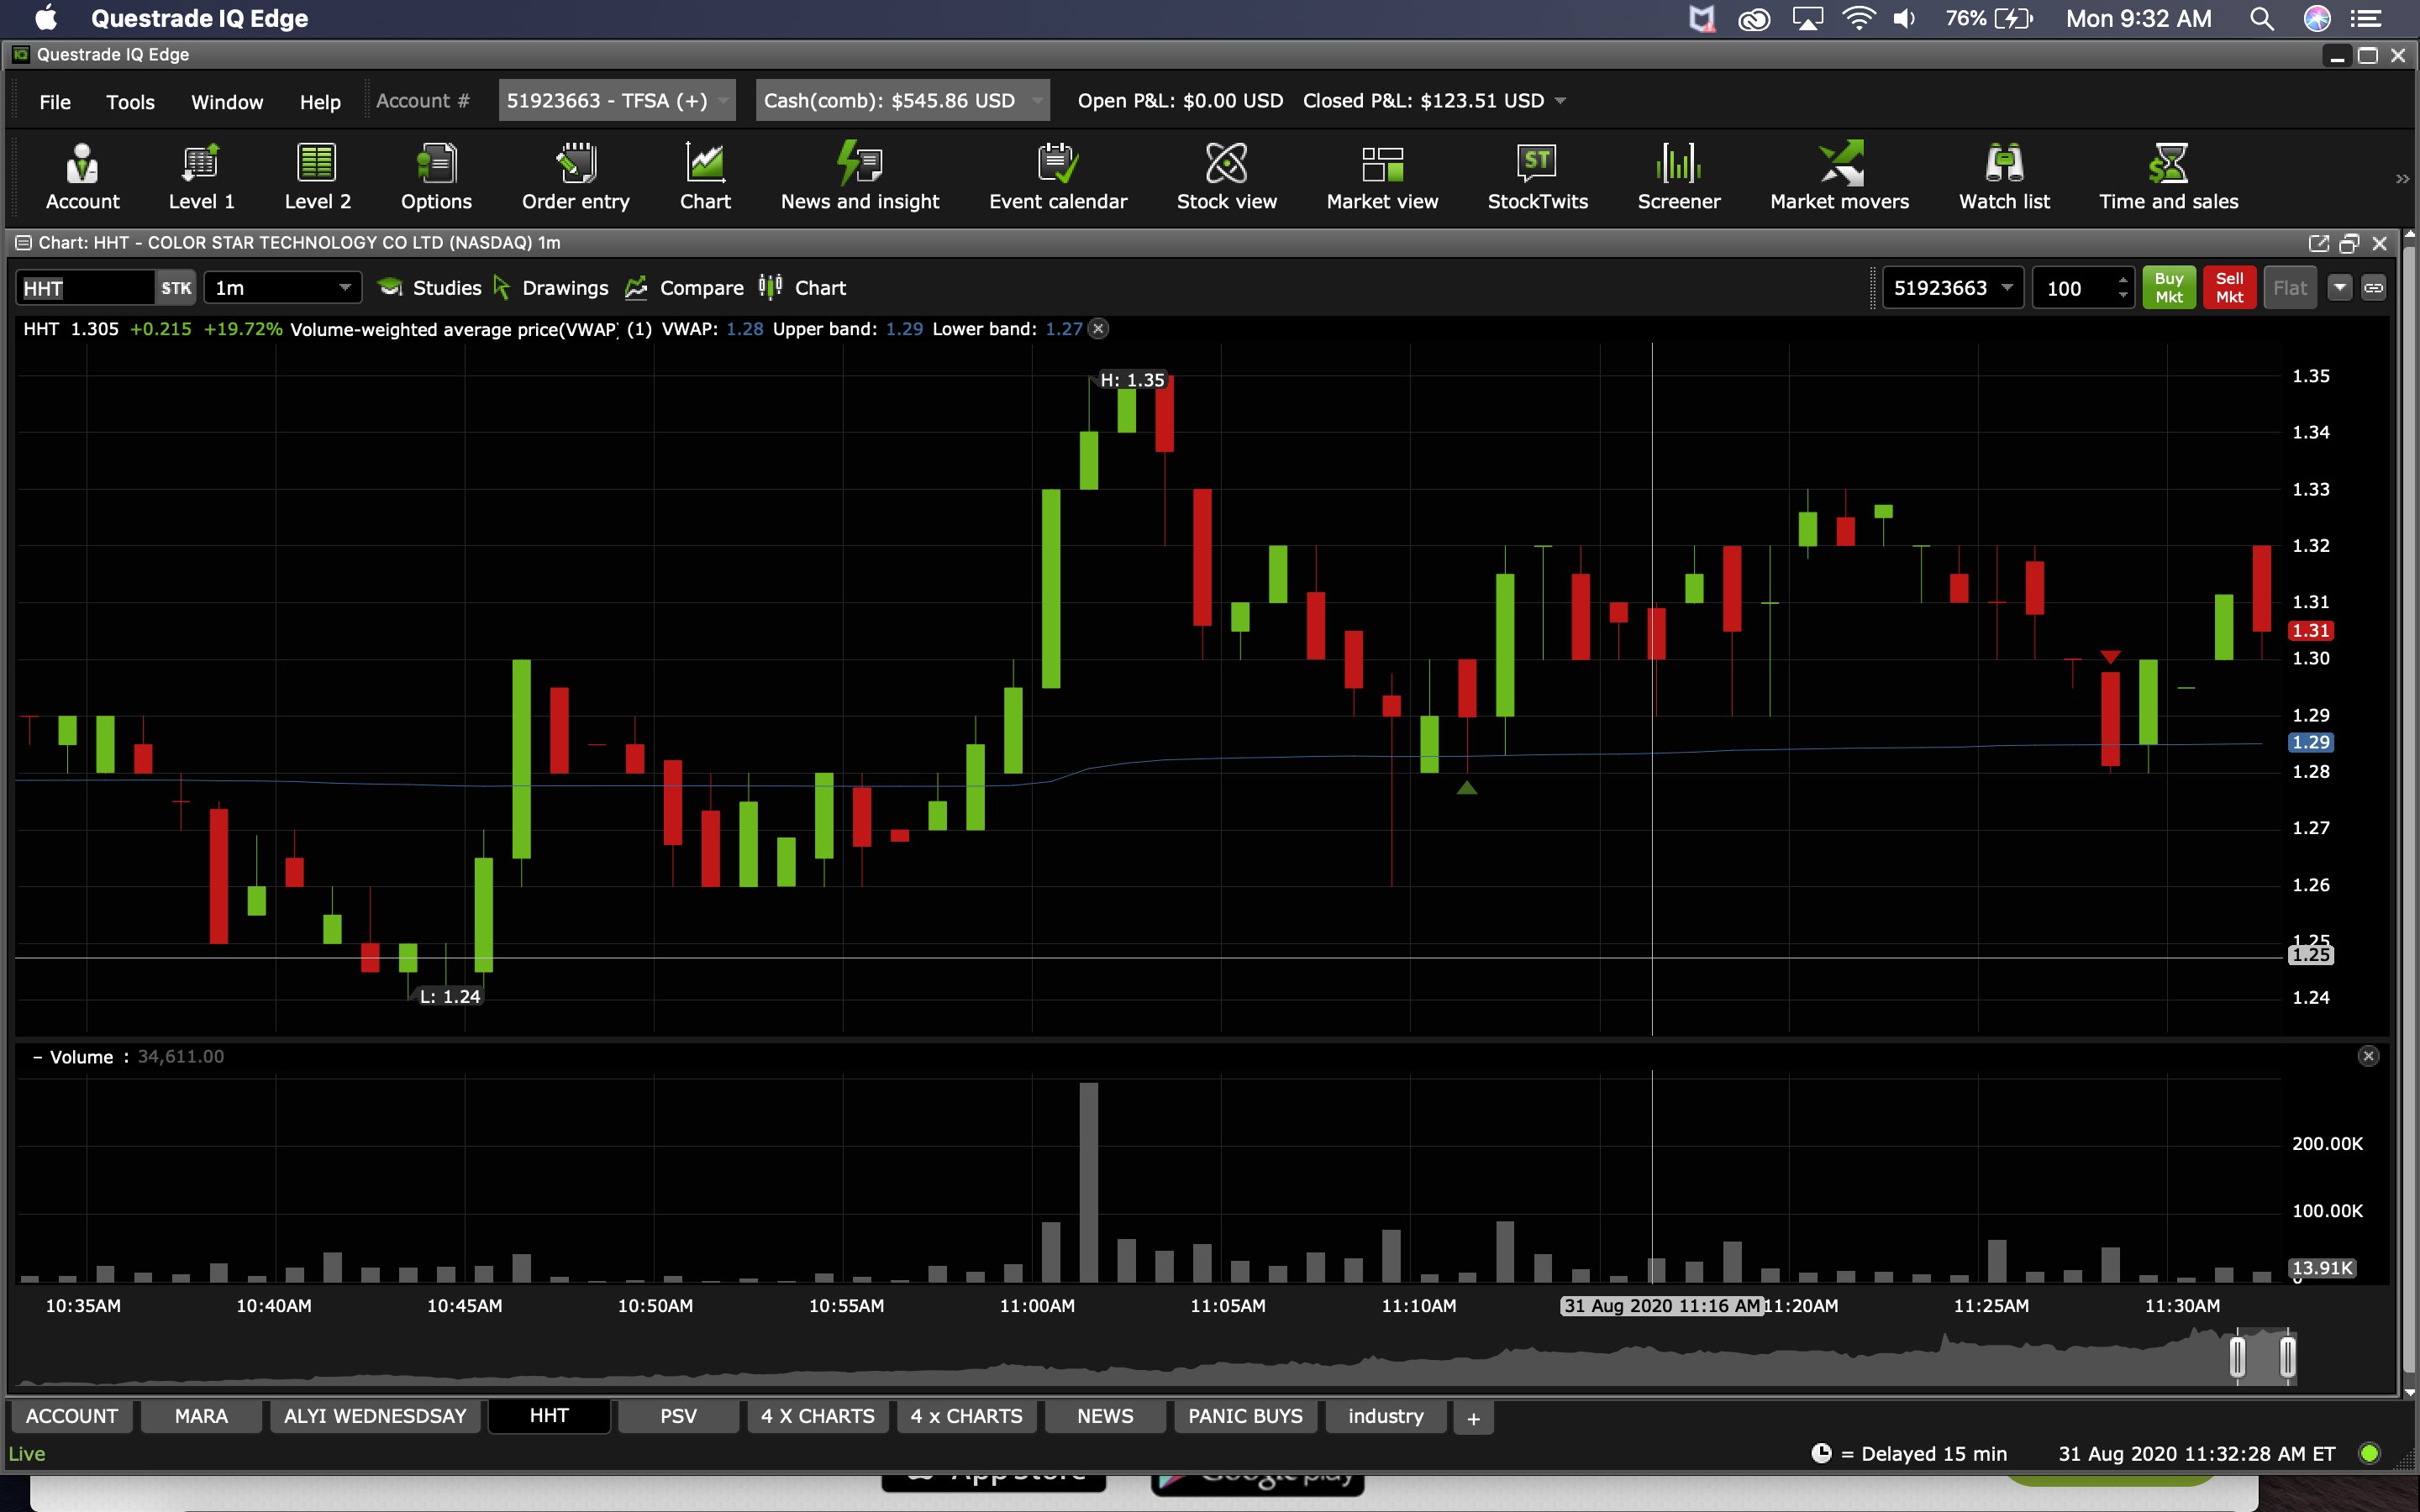Click the HHT symbol input field

85,288
